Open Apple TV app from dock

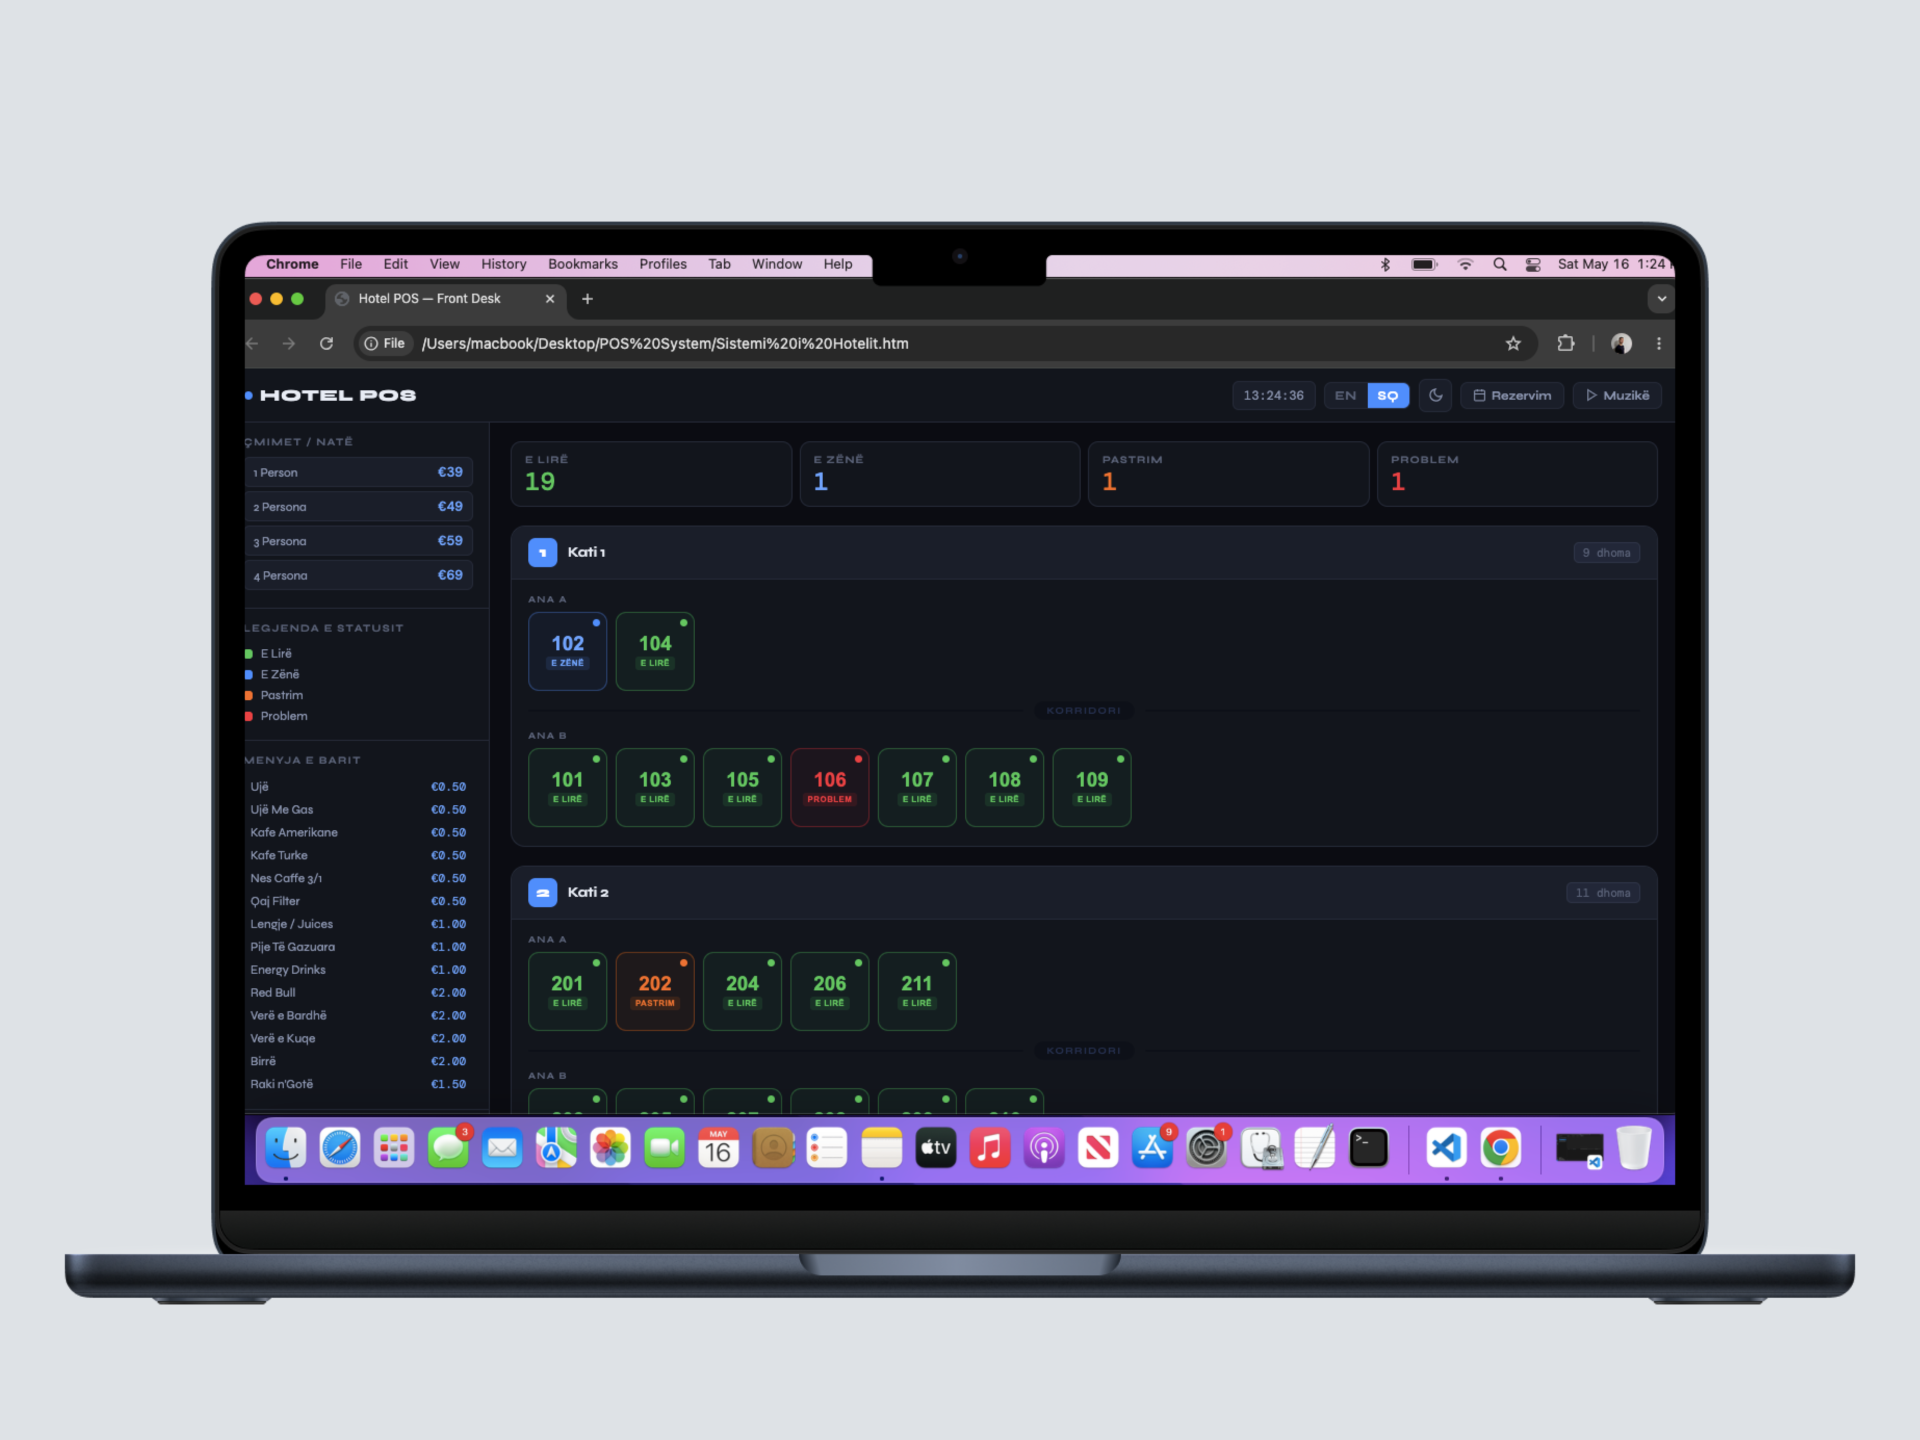tap(936, 1148)
